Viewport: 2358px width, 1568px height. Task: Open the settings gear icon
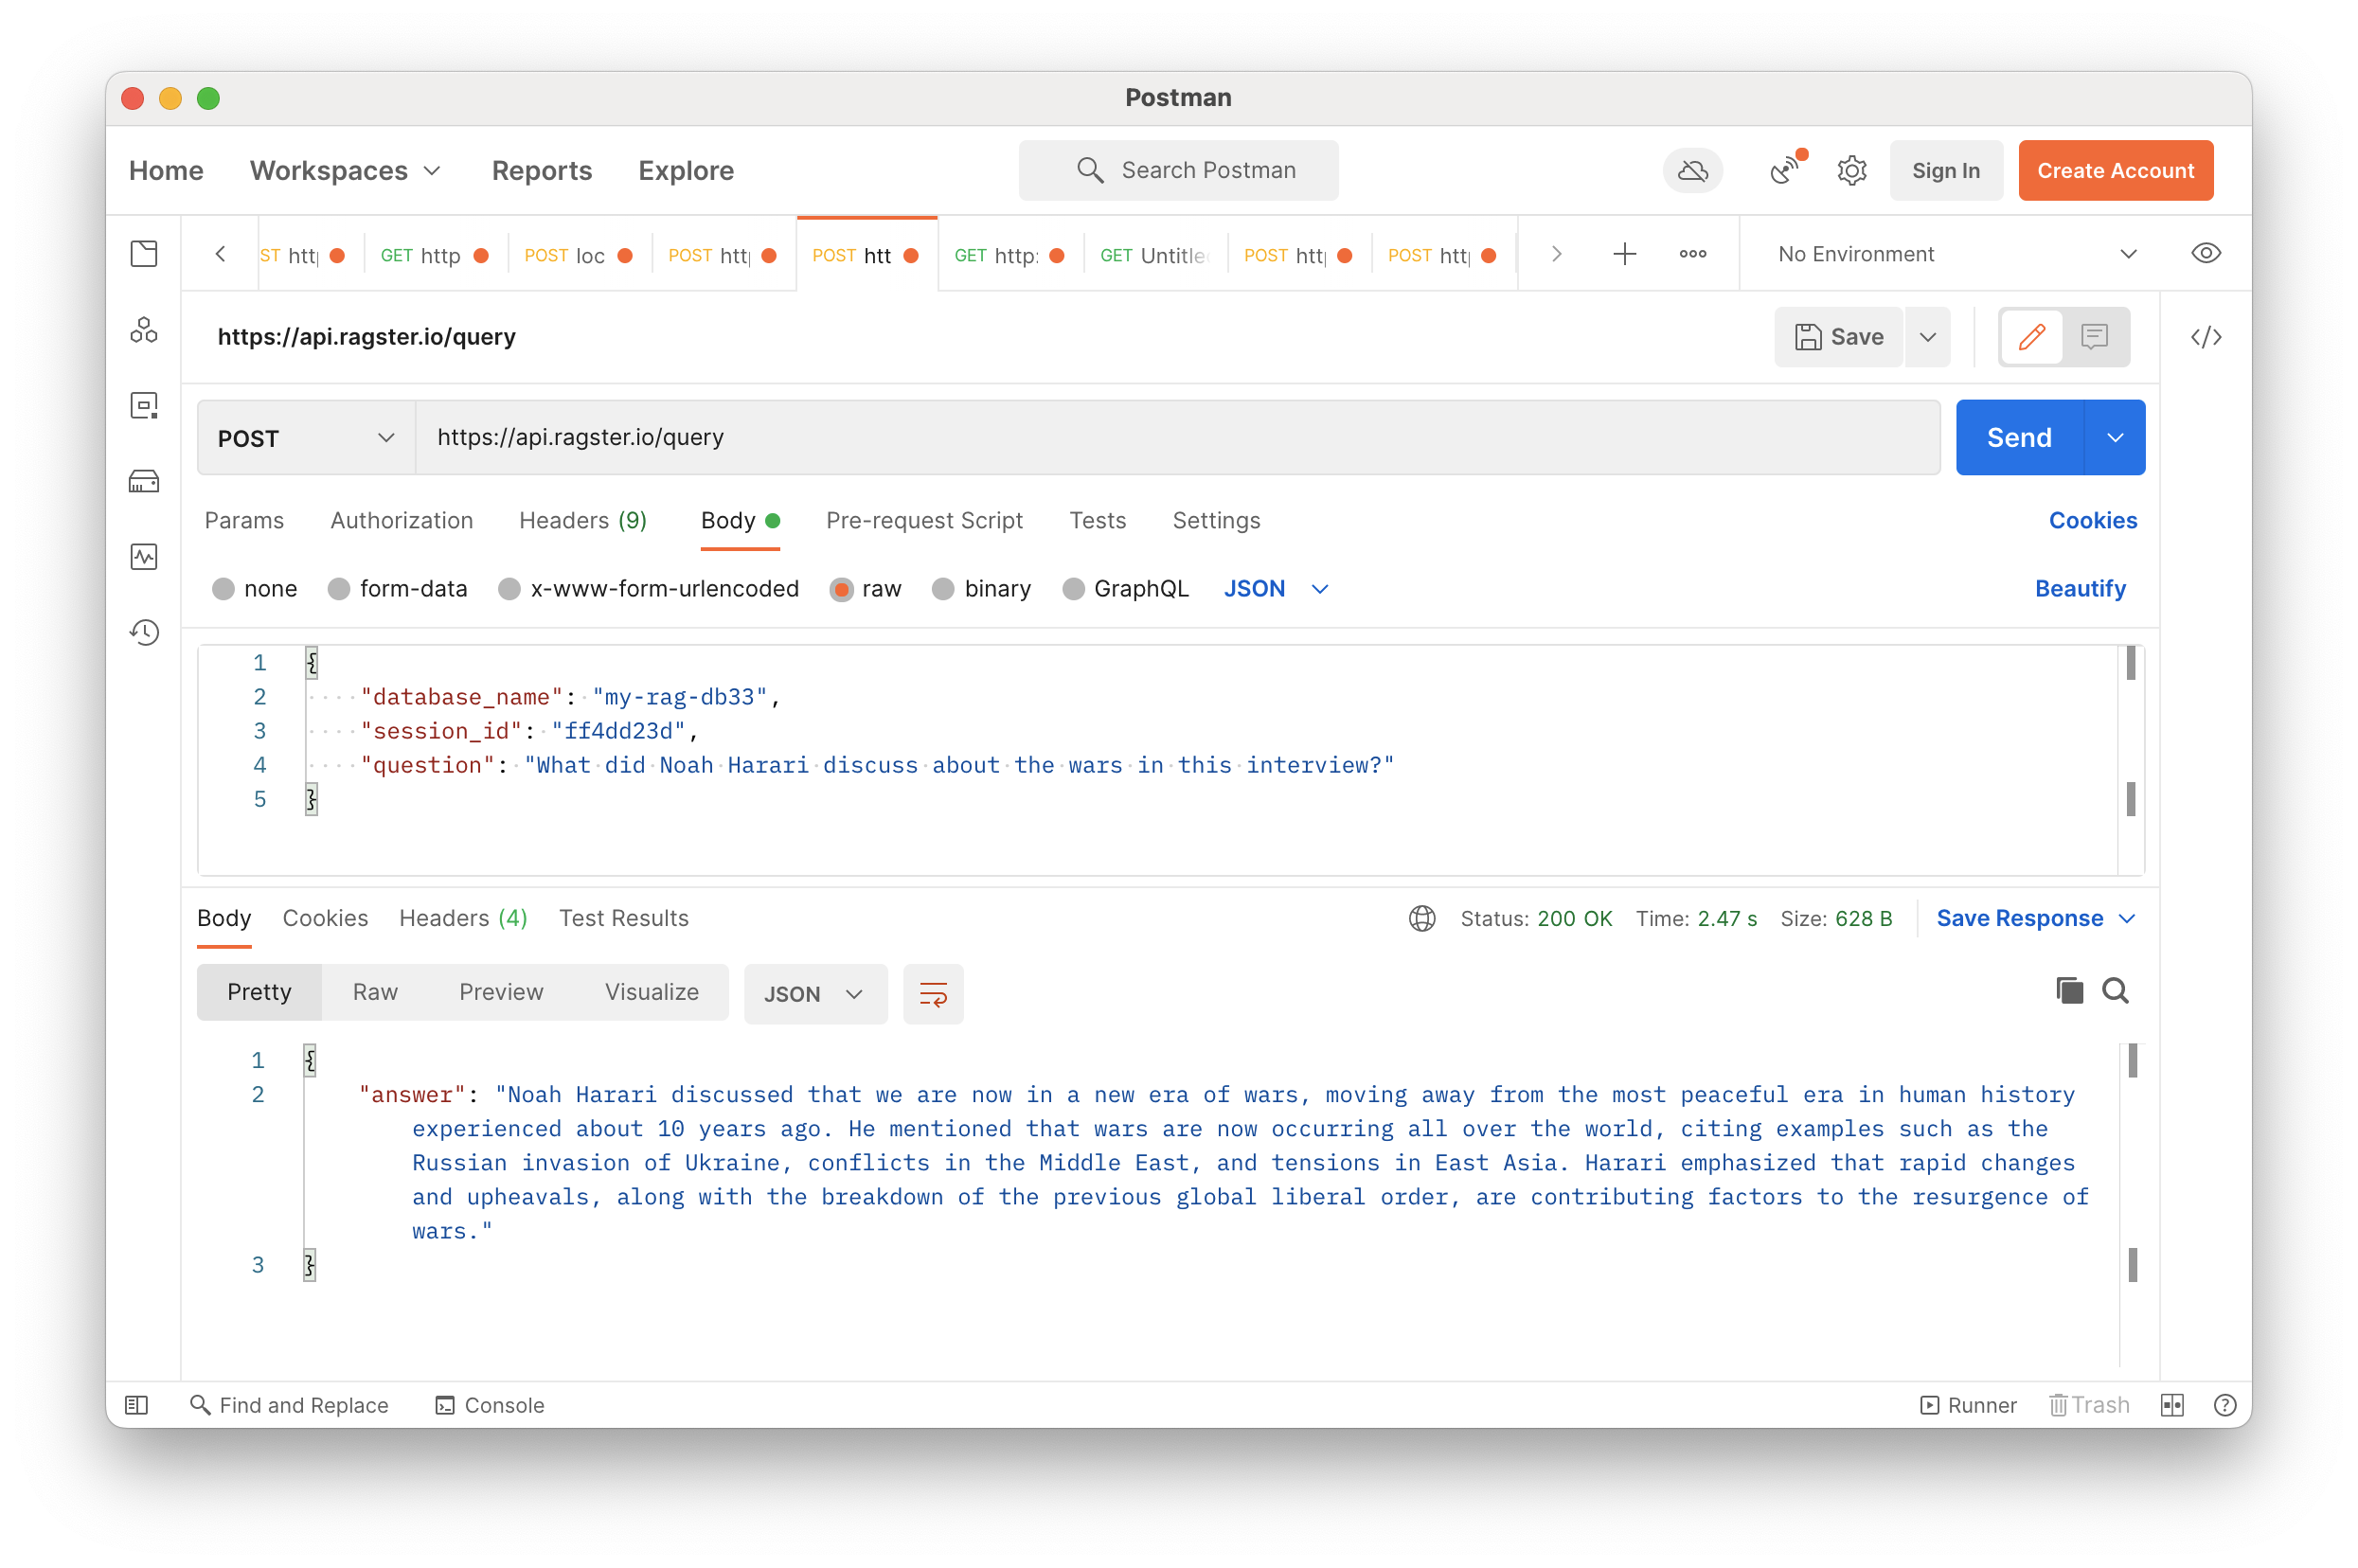point(1852,171)
